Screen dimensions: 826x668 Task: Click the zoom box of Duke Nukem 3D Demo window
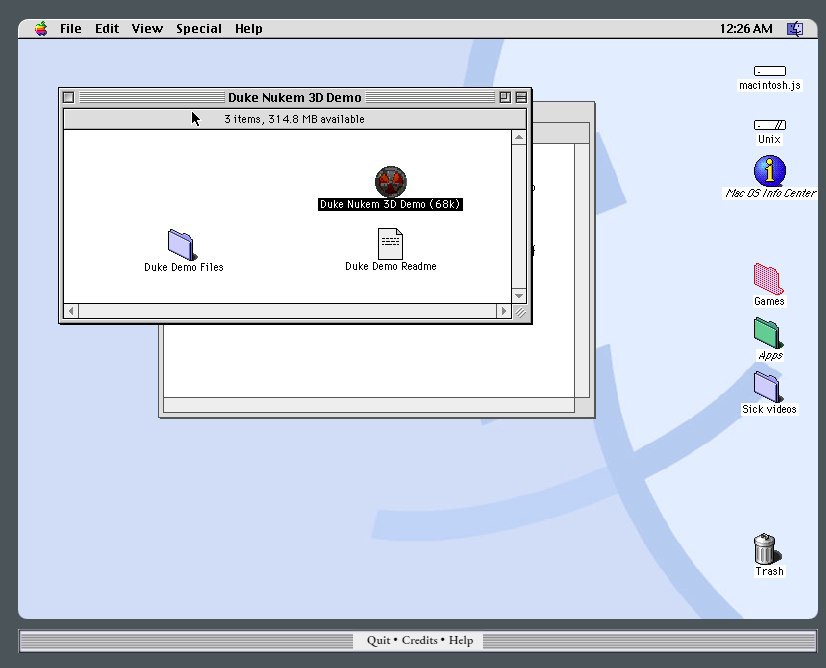(505, 97)
